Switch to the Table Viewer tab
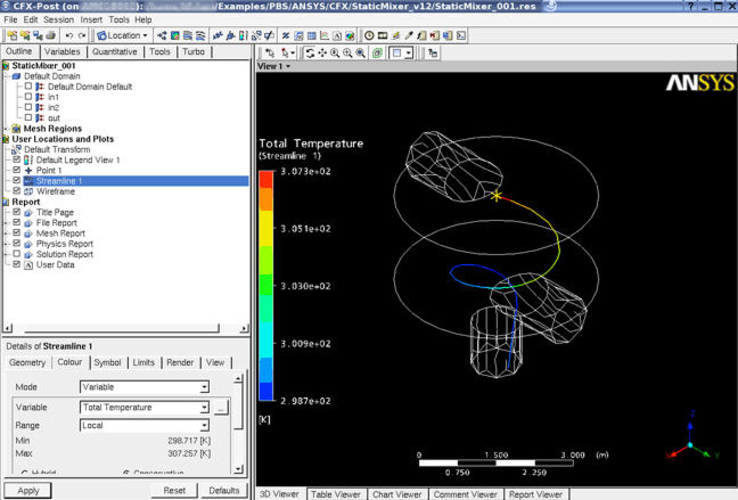 coord(336,494)
